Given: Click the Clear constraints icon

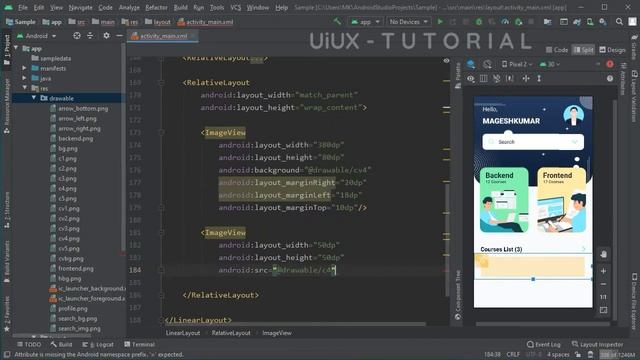Looking at the screenshot, I should pyautogui.click(x=496, y=78).
